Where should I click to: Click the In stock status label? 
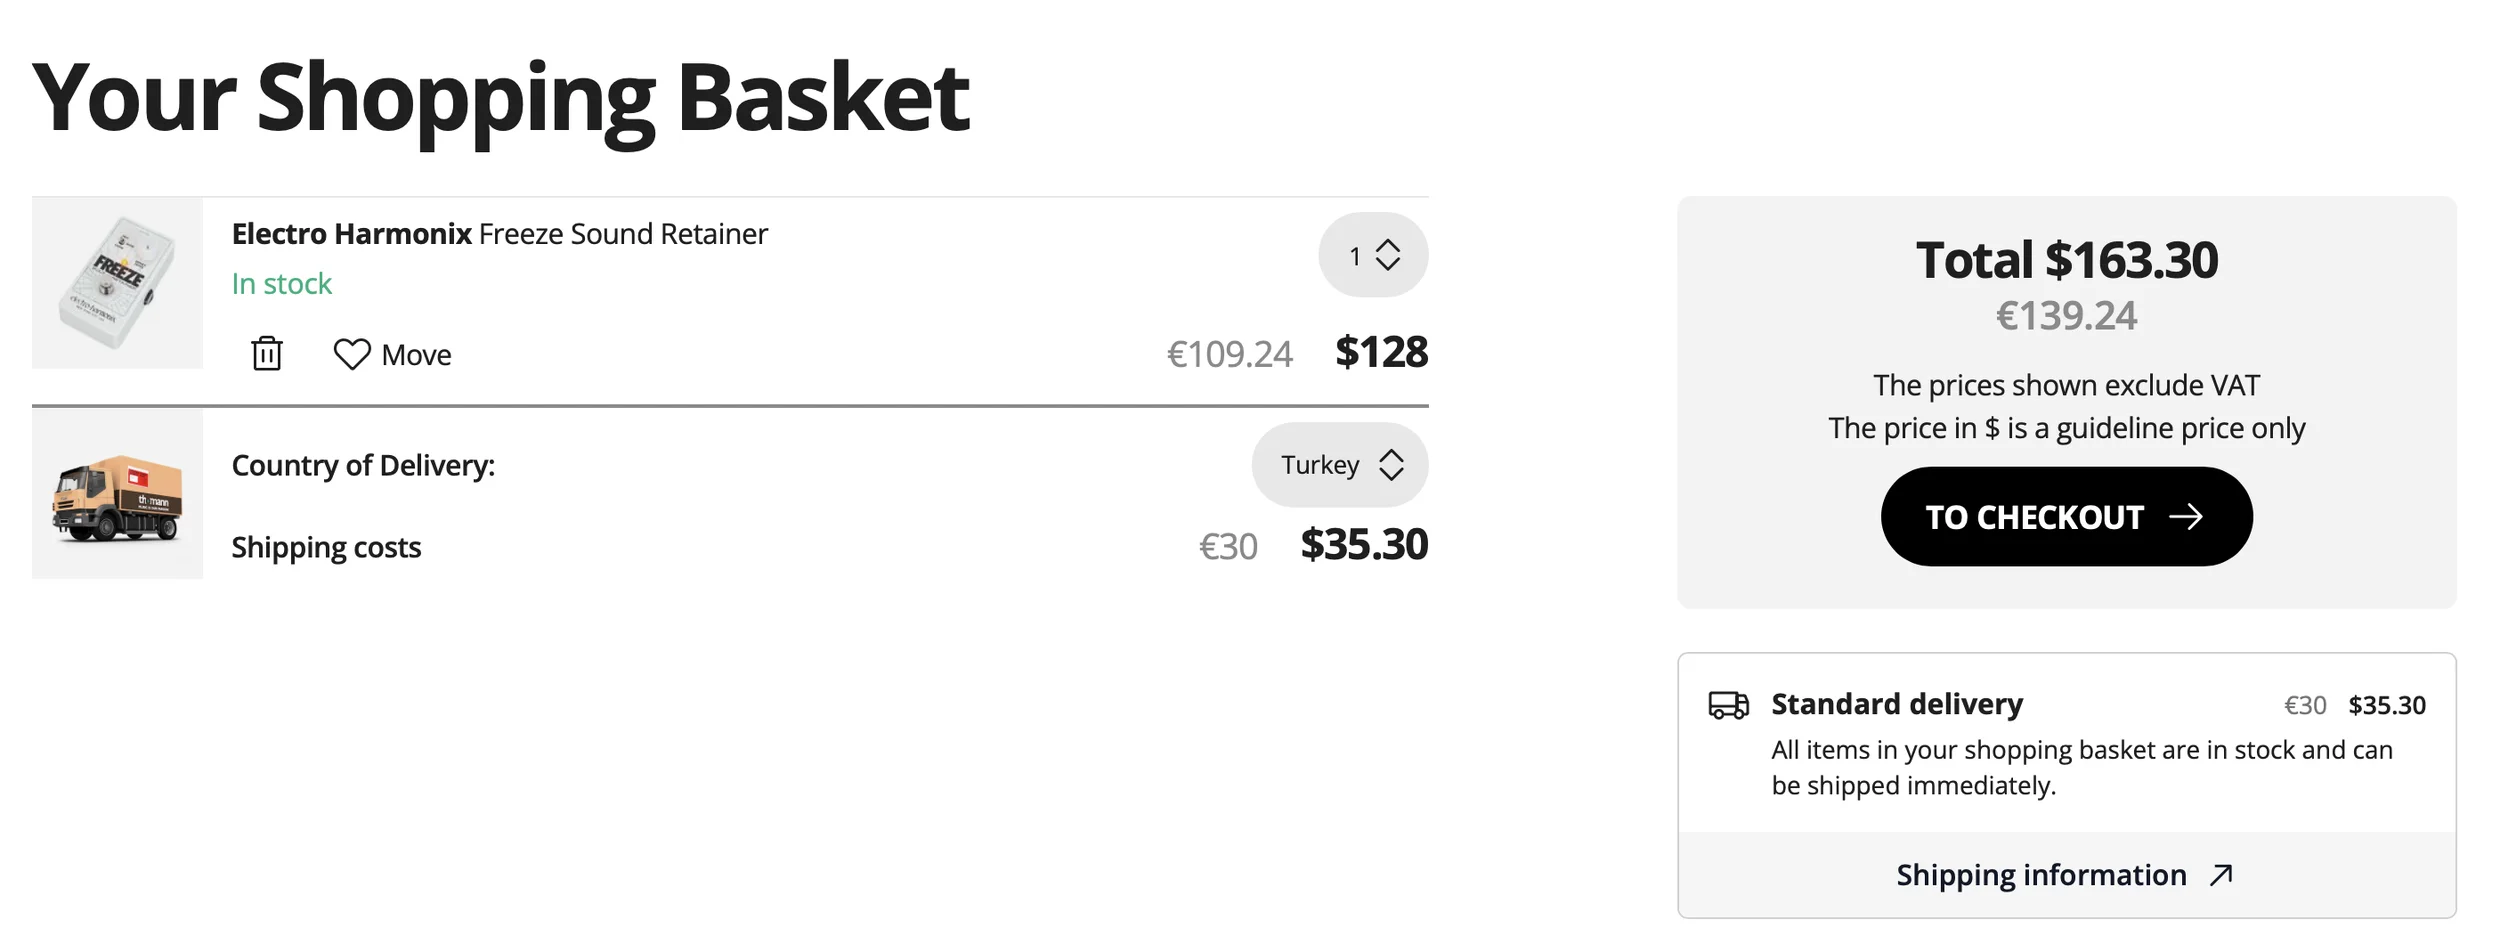[x=281, y=284]
